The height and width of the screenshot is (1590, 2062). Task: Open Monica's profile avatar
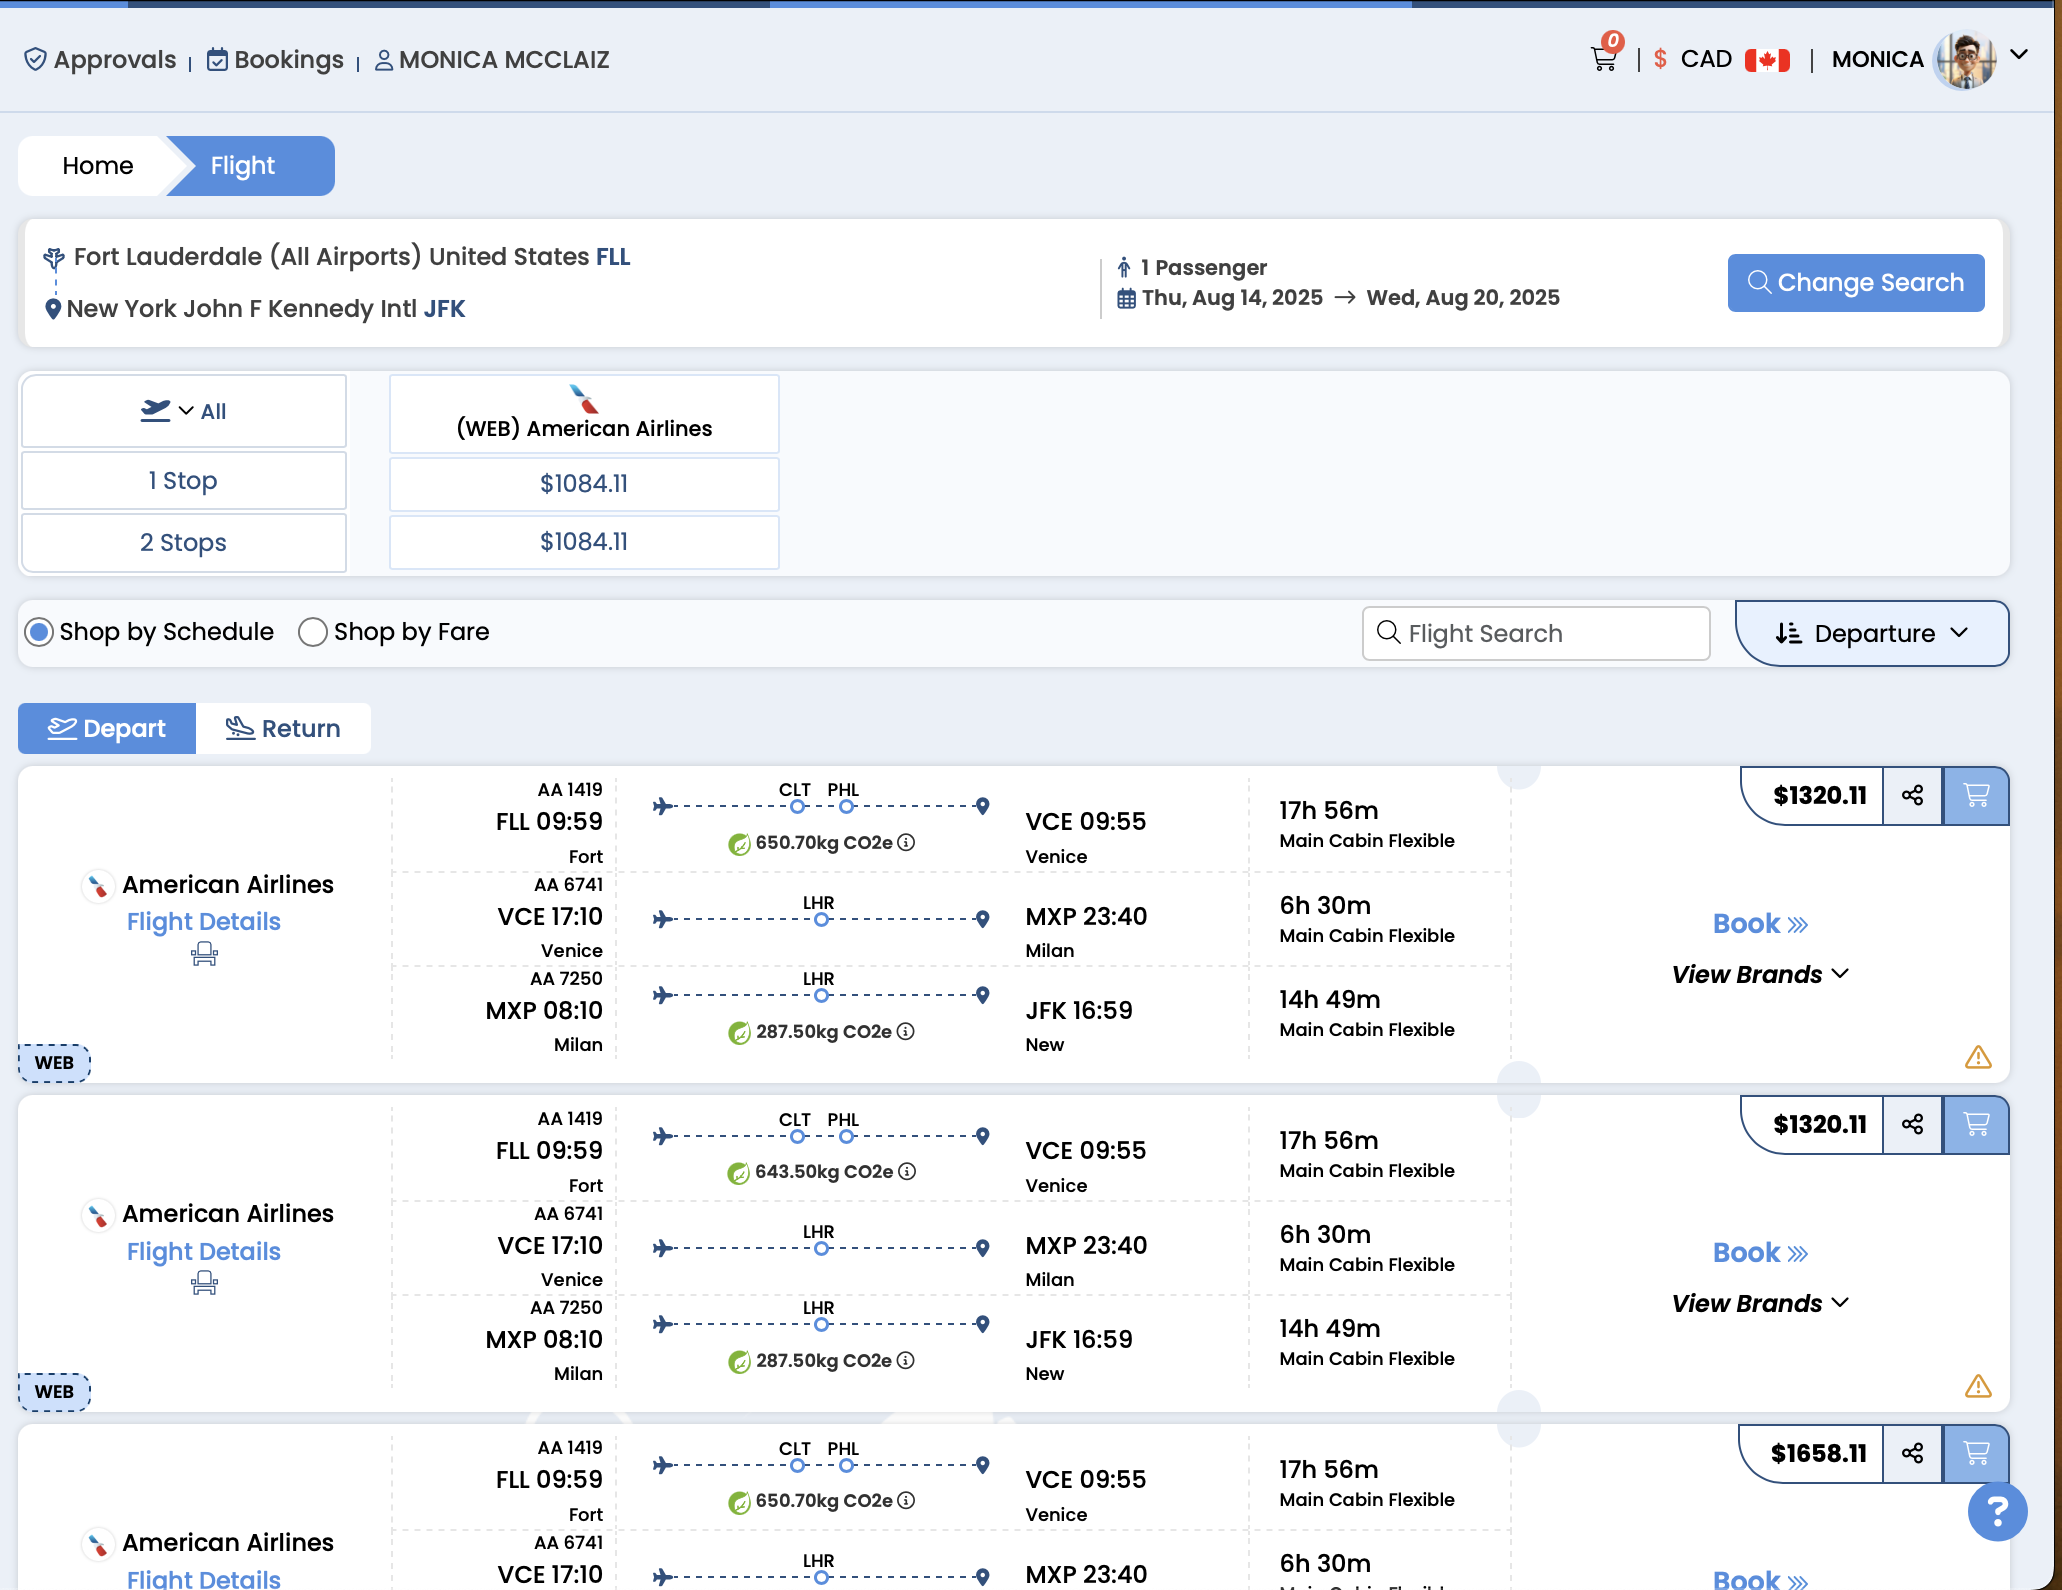coord(1965,60)
